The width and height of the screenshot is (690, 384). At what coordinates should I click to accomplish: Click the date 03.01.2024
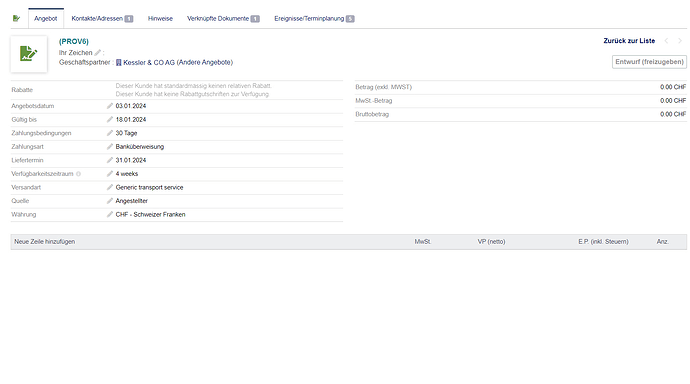pyautogui.click(x=131, y=106)
